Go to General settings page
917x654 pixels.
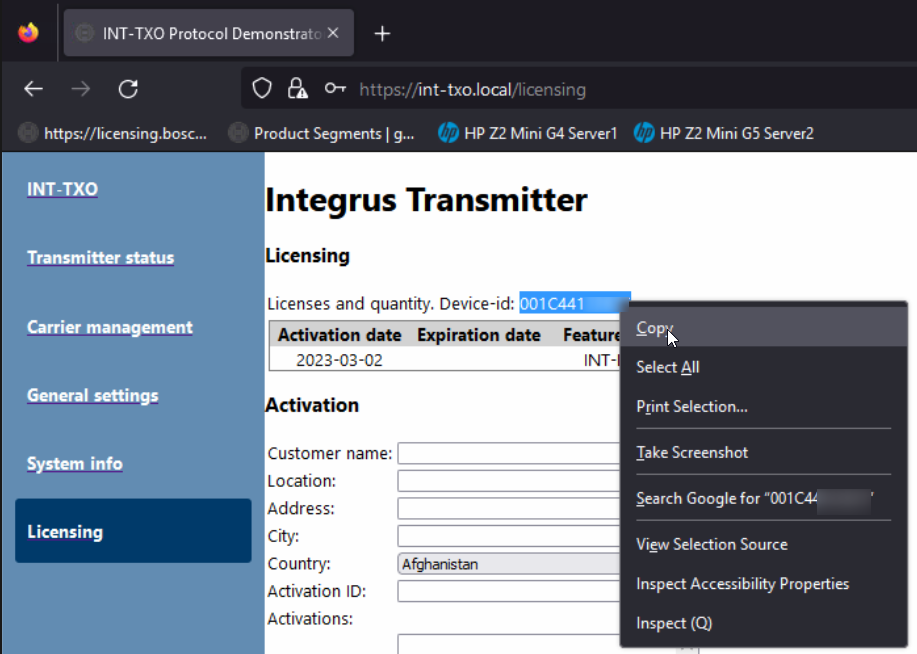click(x=93, y=395)
